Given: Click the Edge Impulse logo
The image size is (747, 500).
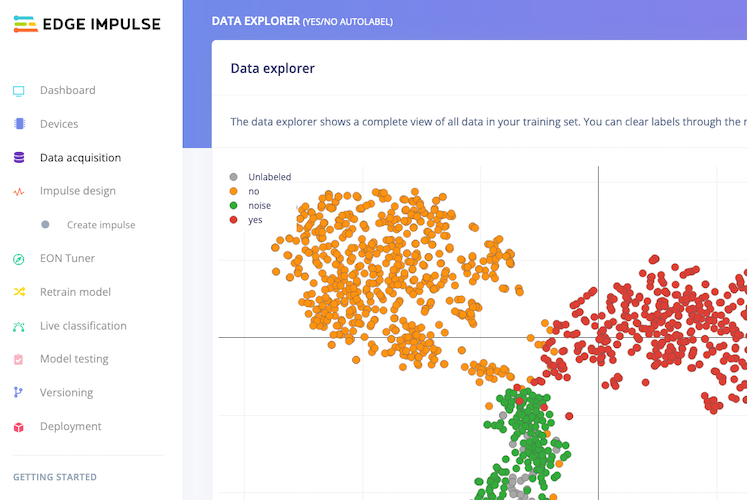Looking at the screenshot, I should click(x=87, y=24).
